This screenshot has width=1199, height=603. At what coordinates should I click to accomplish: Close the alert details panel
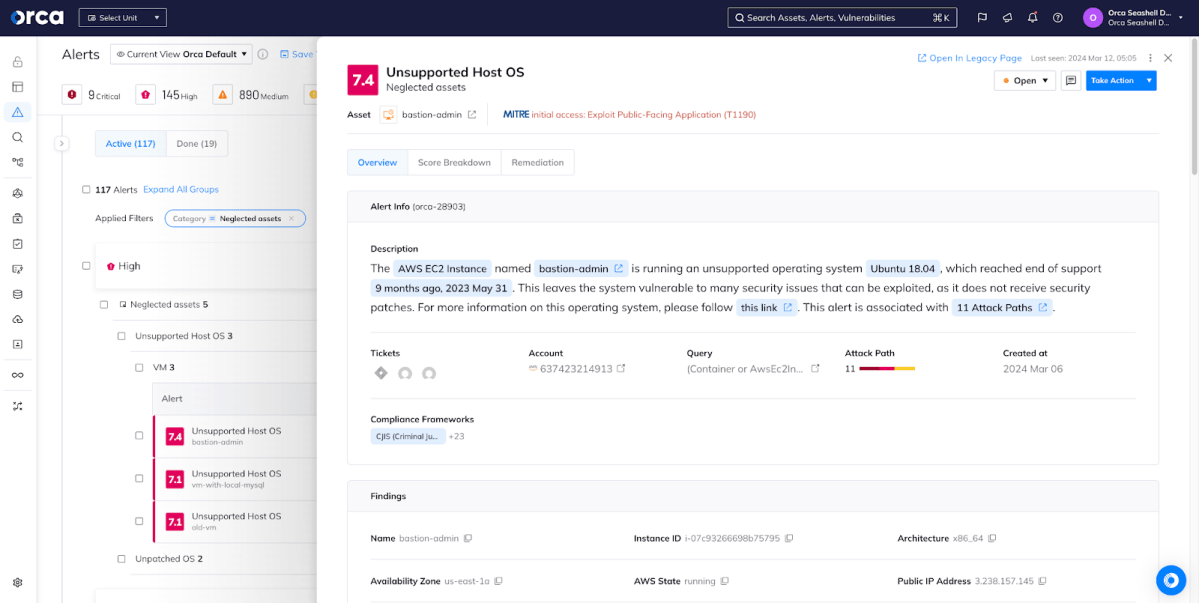[1168, 58]
